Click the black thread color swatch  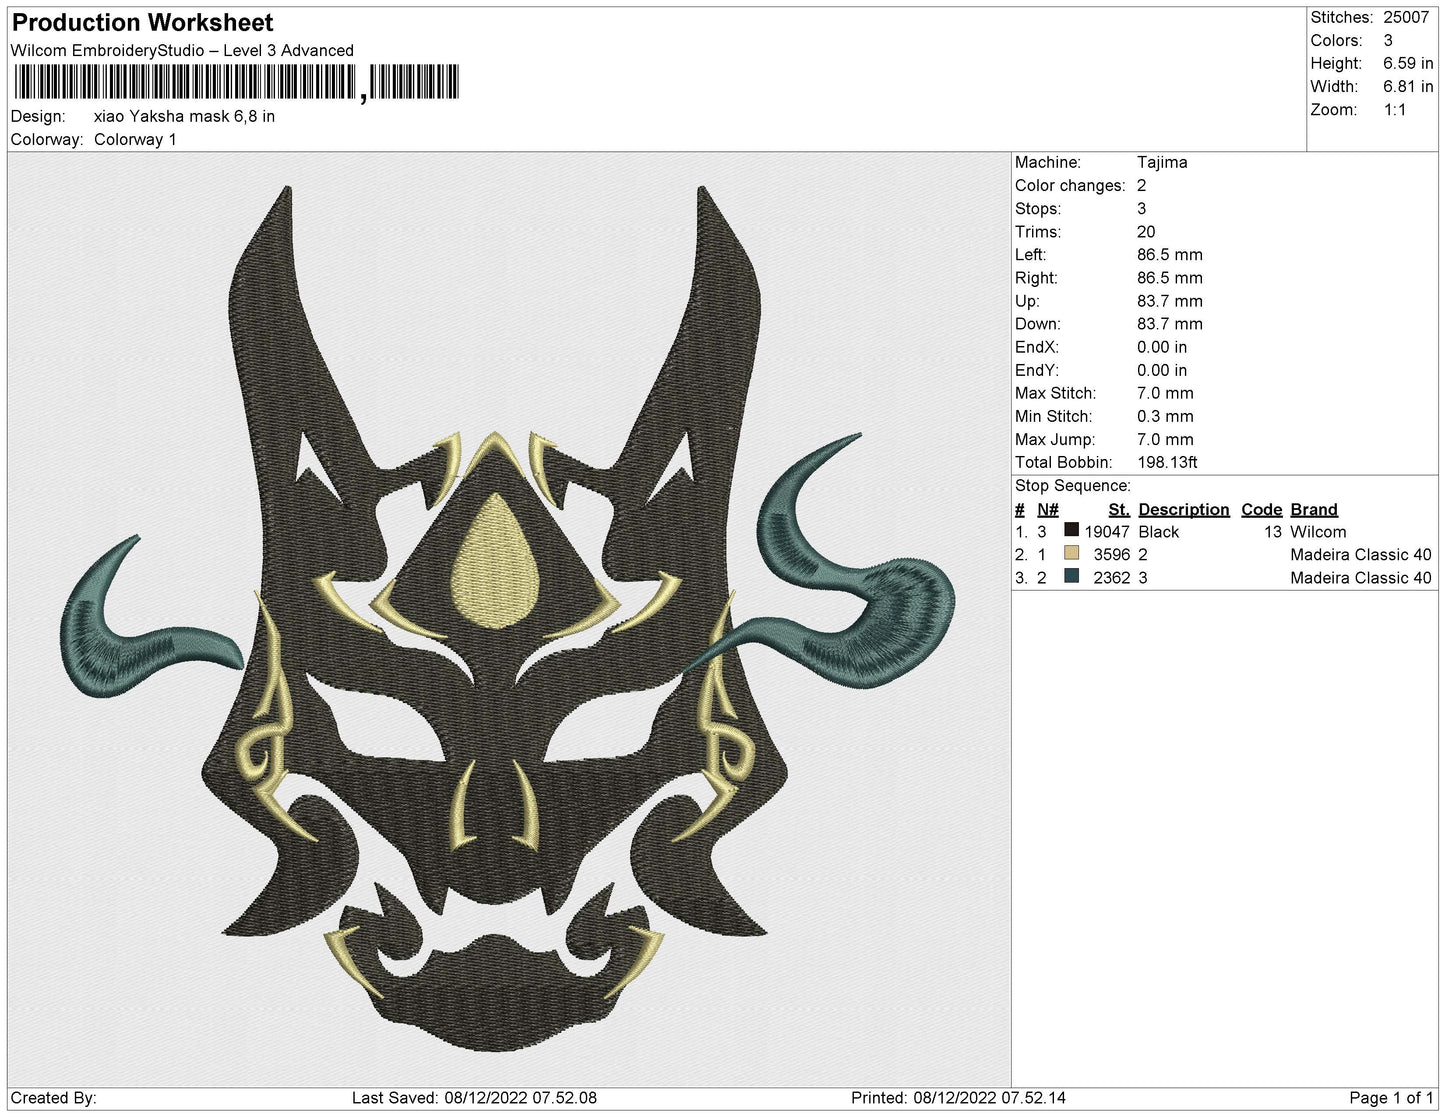pyautogui.click(x=1073, y=532)
